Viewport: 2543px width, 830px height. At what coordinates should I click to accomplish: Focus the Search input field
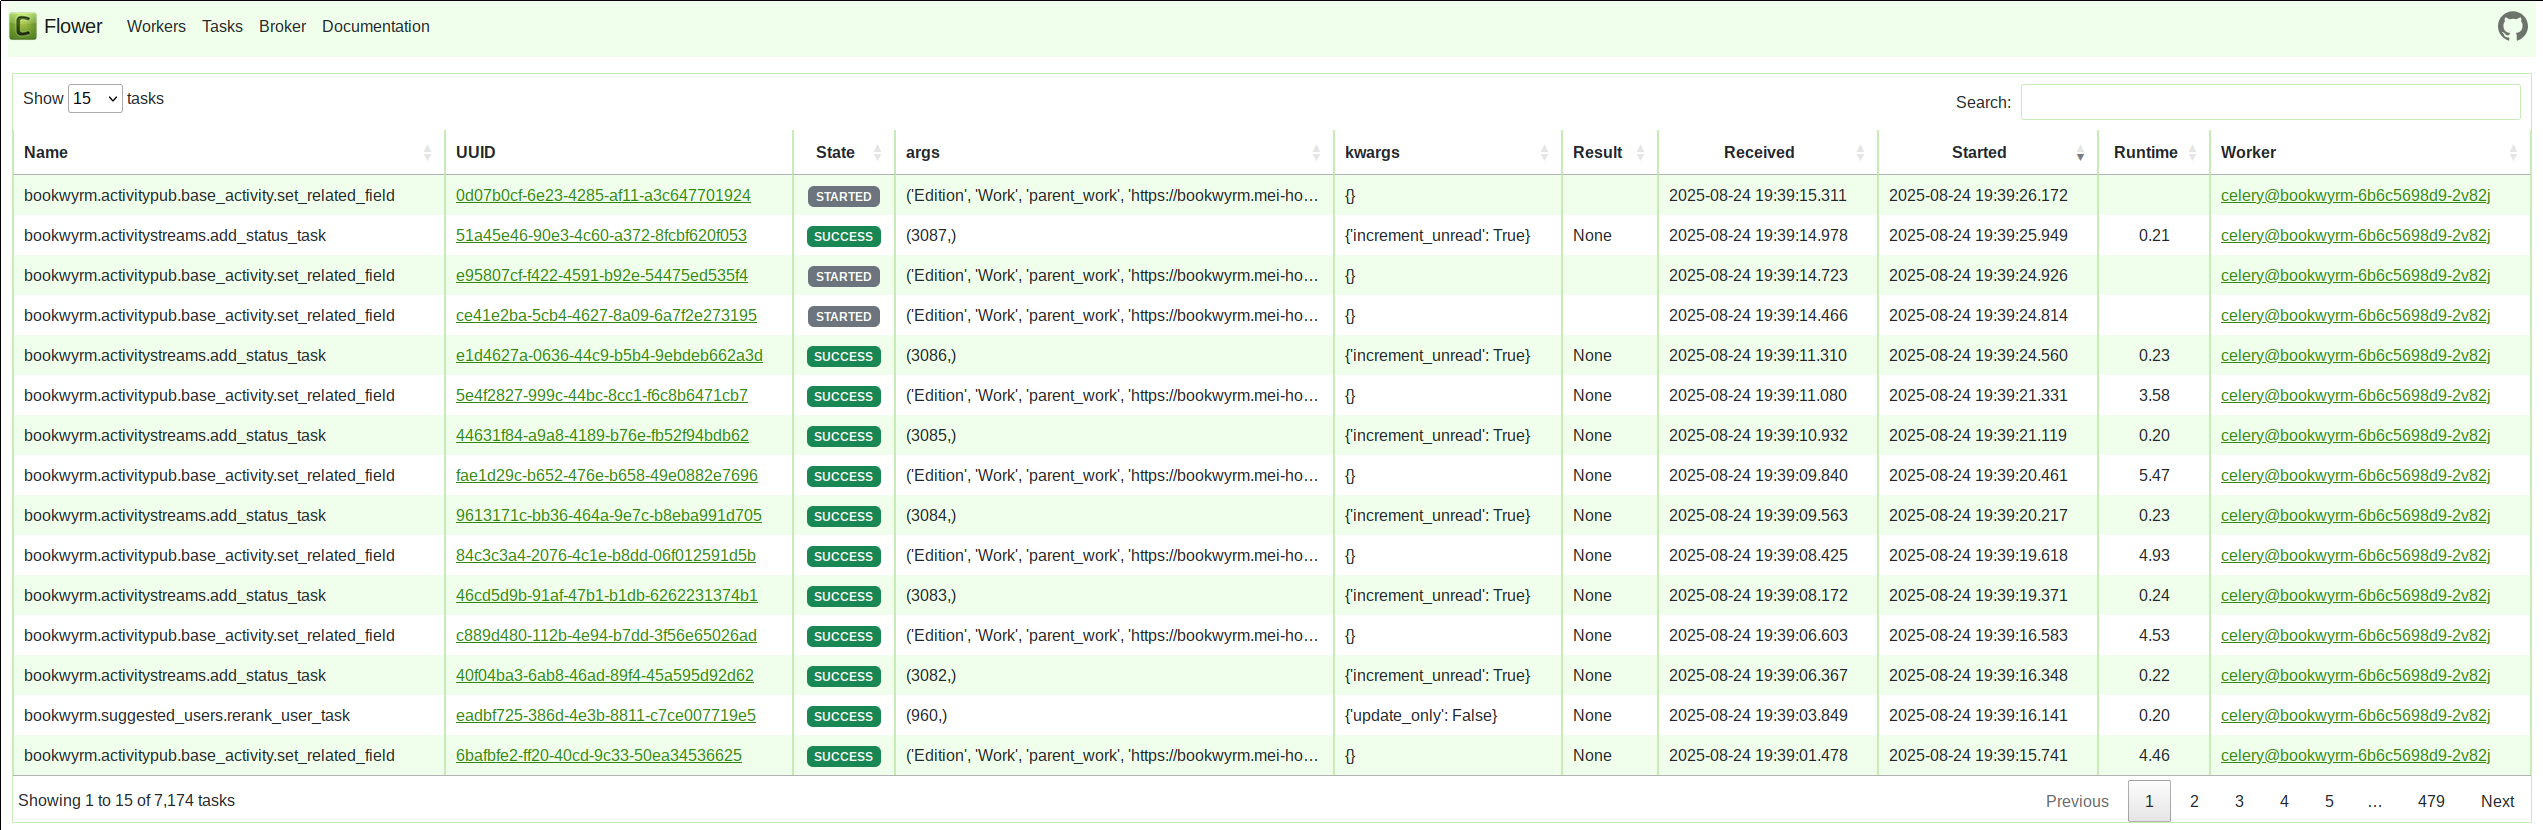[2270, 102]
